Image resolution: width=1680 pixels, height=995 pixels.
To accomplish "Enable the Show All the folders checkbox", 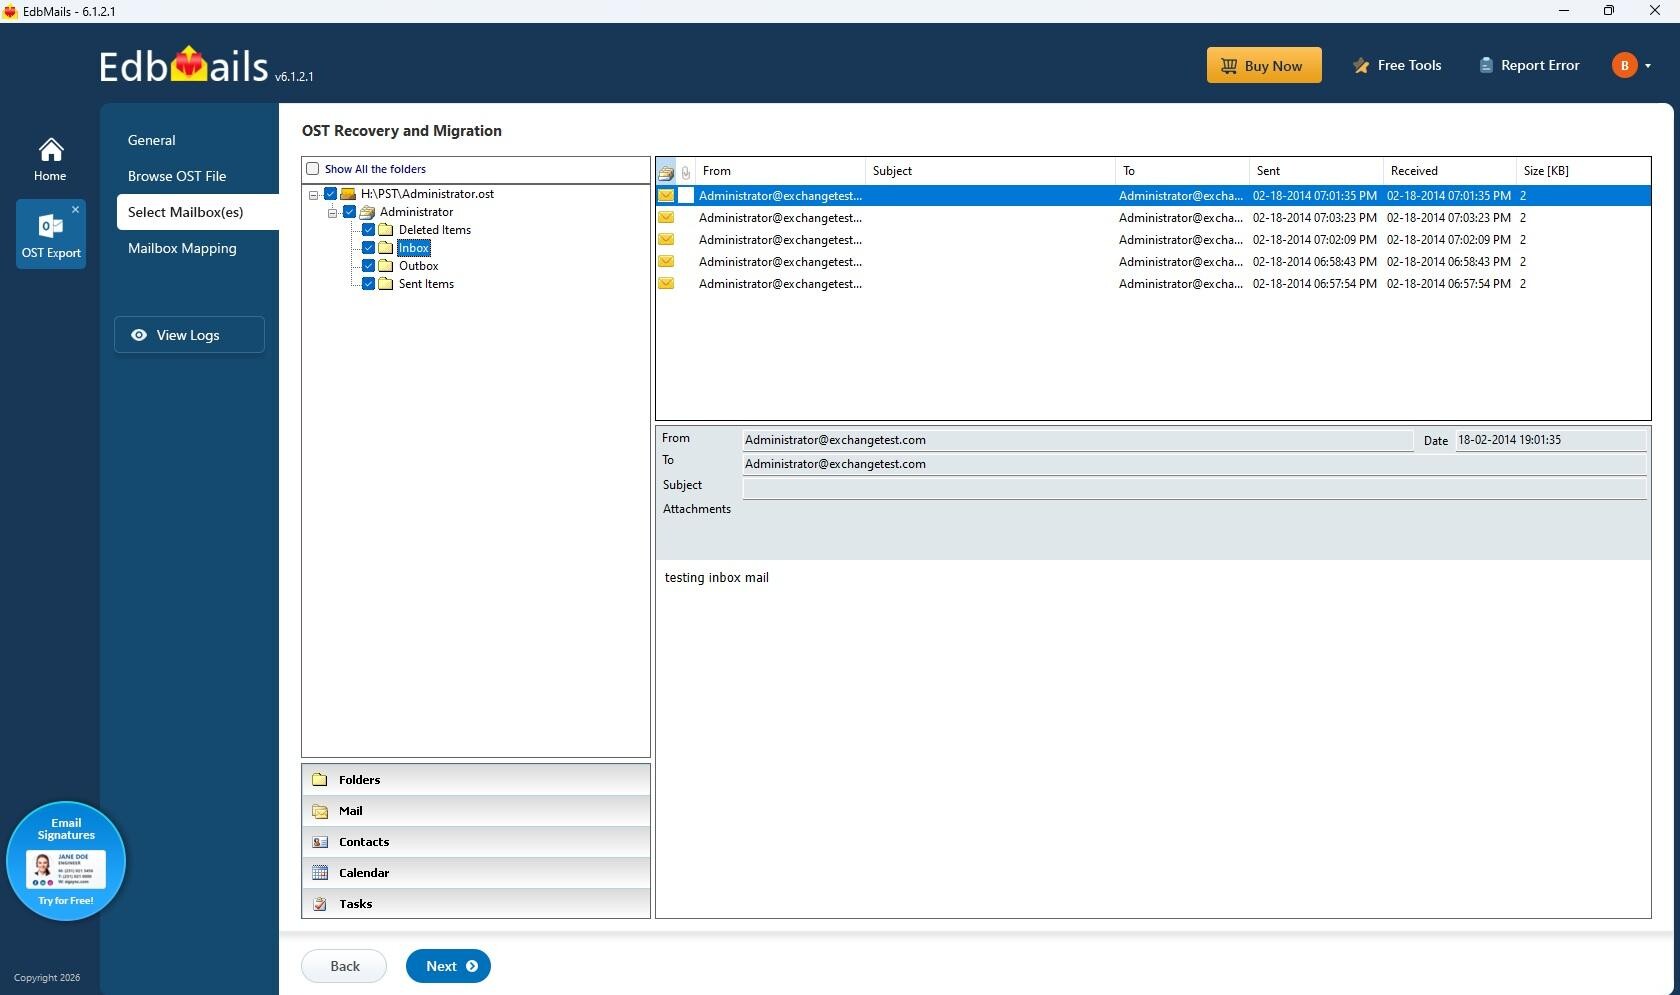I will (313, 169).
